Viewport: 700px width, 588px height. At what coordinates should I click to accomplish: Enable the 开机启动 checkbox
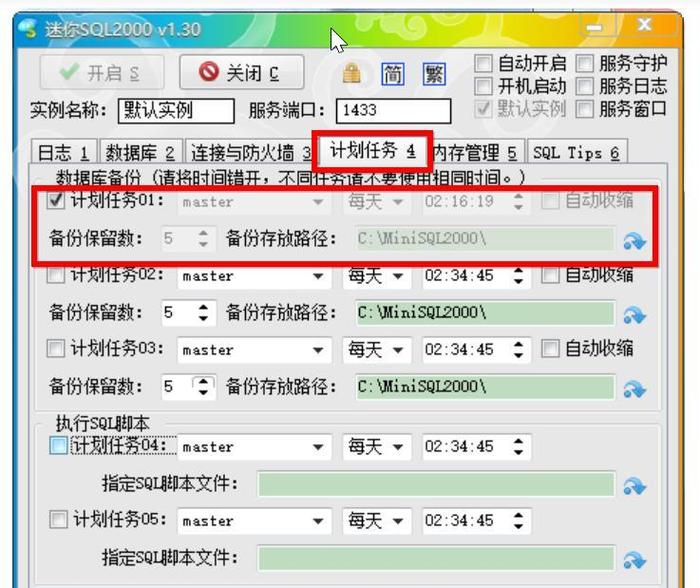(x=483, y=86)
